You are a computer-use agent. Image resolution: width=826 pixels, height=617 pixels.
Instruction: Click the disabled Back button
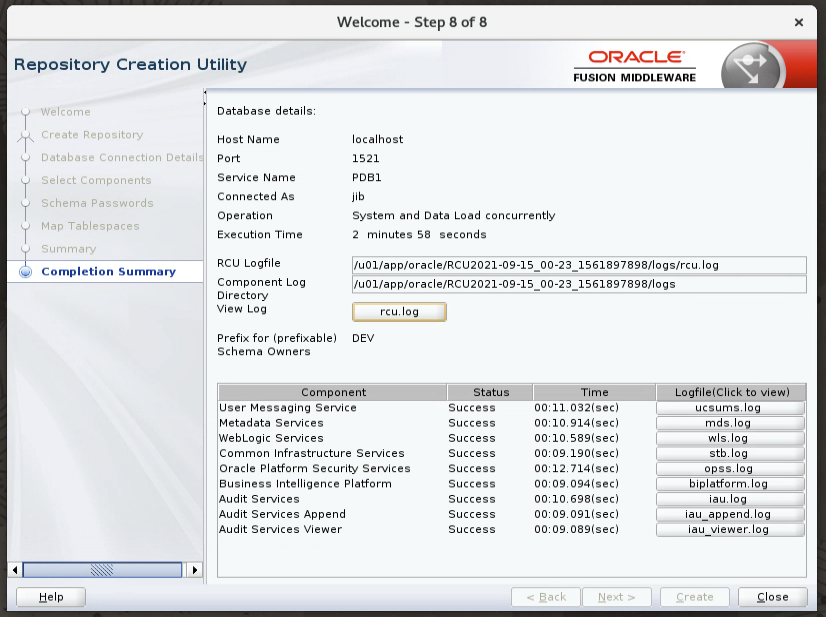(x=546, y=597)
